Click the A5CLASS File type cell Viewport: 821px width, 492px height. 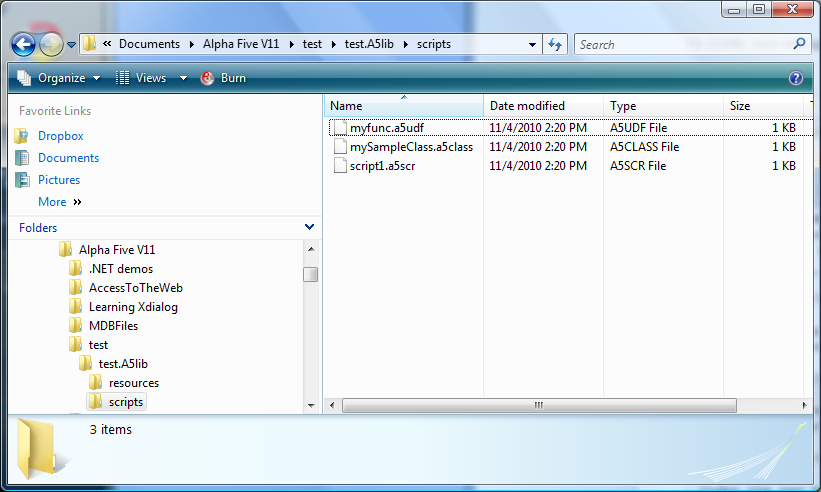pyautogui.click(x=645, y=147)
